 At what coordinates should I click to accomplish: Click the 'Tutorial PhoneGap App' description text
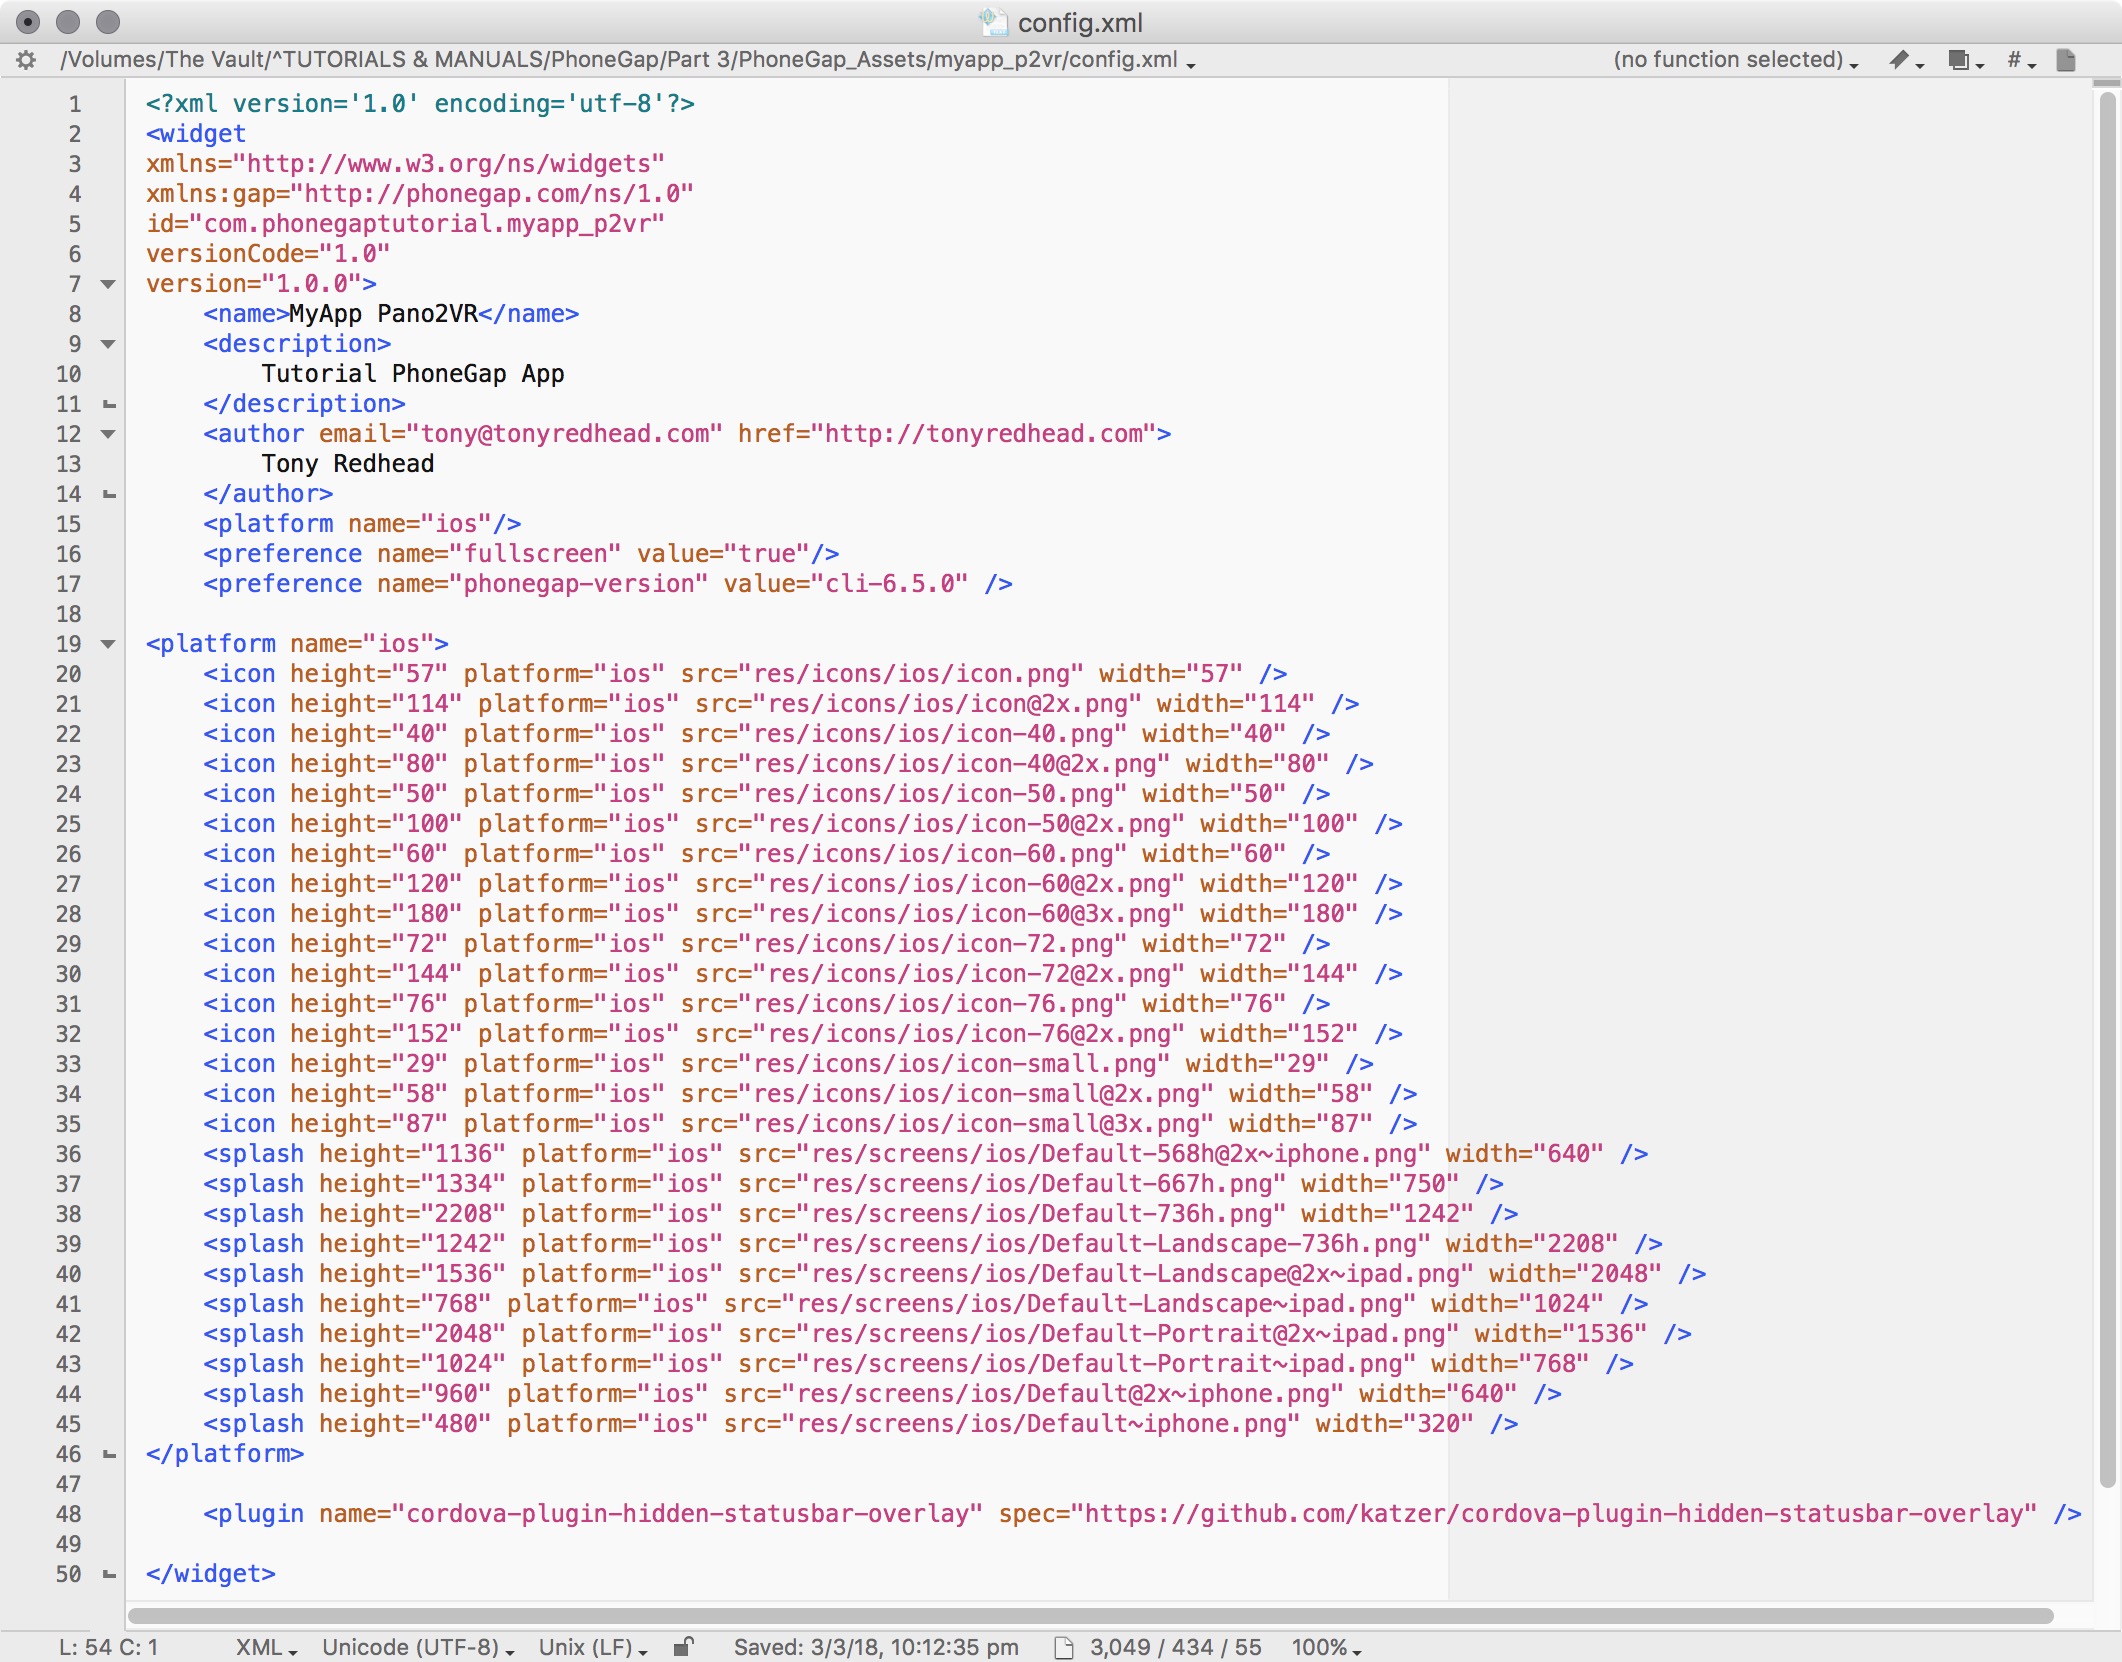click(x=413, y=374)
